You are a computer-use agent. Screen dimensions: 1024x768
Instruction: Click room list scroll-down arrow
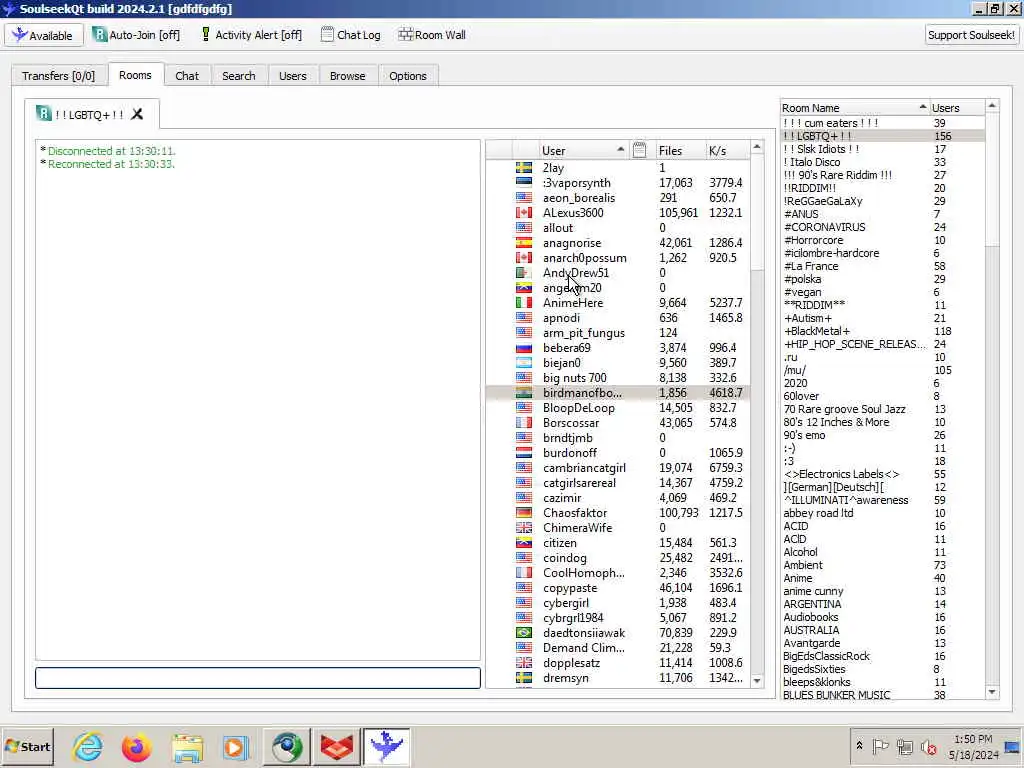pos(992,692)
